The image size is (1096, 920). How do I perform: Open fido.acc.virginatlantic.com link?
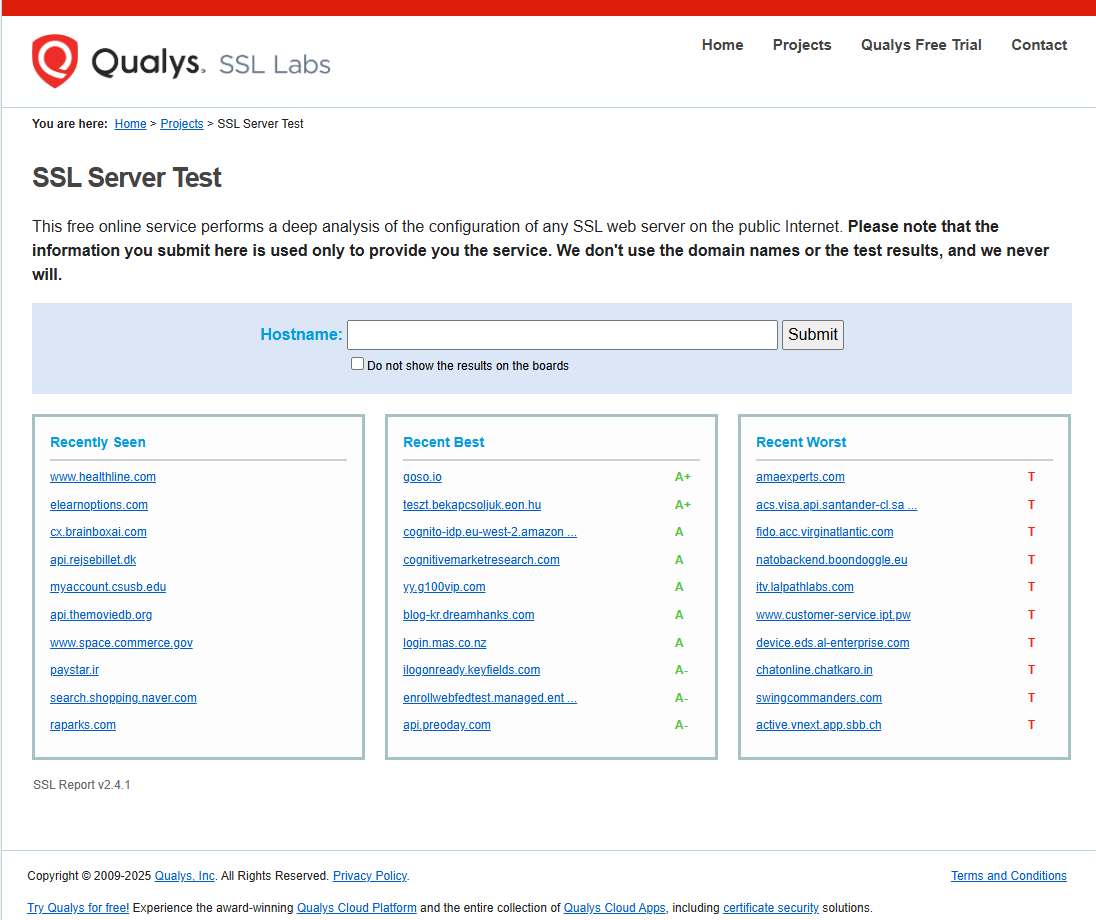click(x=824, y=532)
